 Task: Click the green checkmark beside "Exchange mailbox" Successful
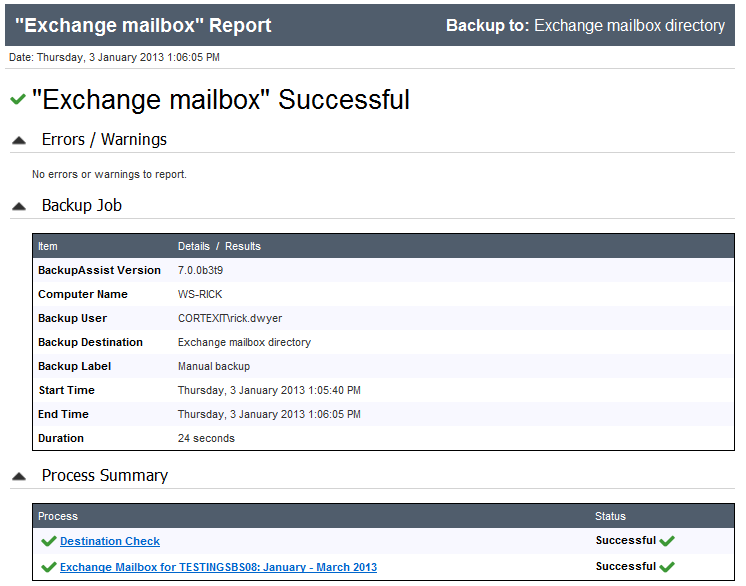coord(18,99)
